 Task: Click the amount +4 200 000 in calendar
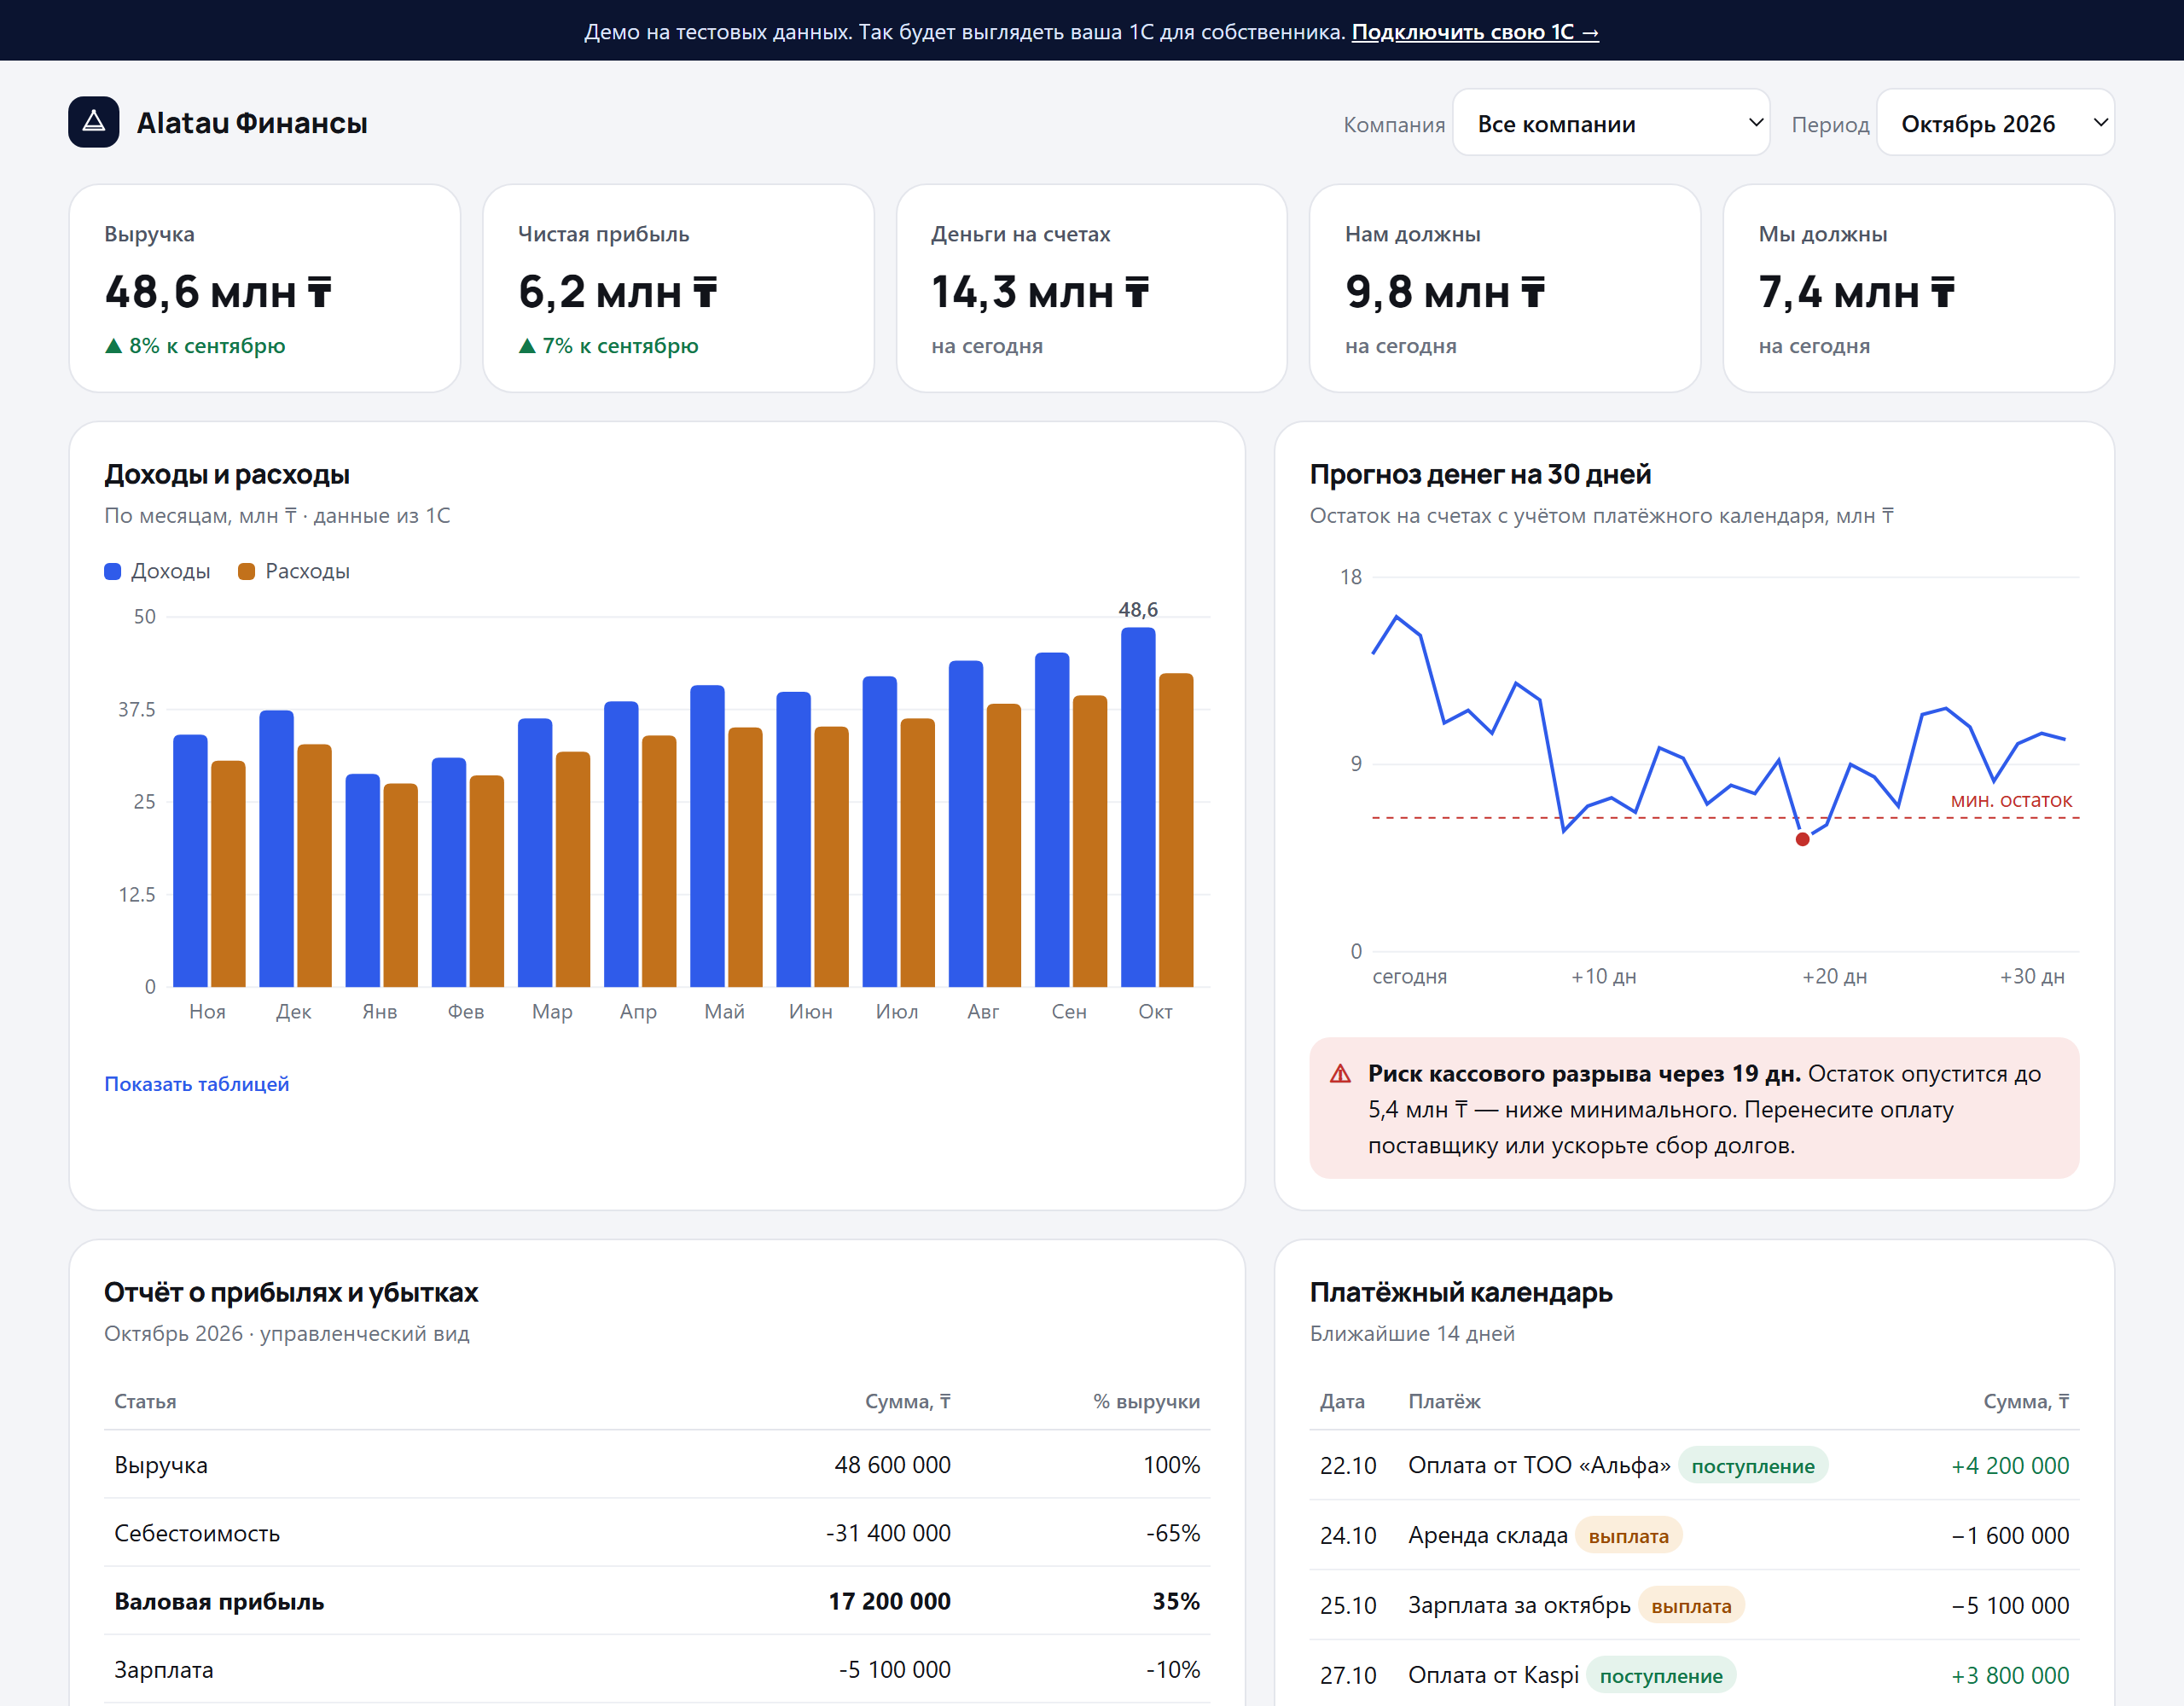point(2010,1466)
